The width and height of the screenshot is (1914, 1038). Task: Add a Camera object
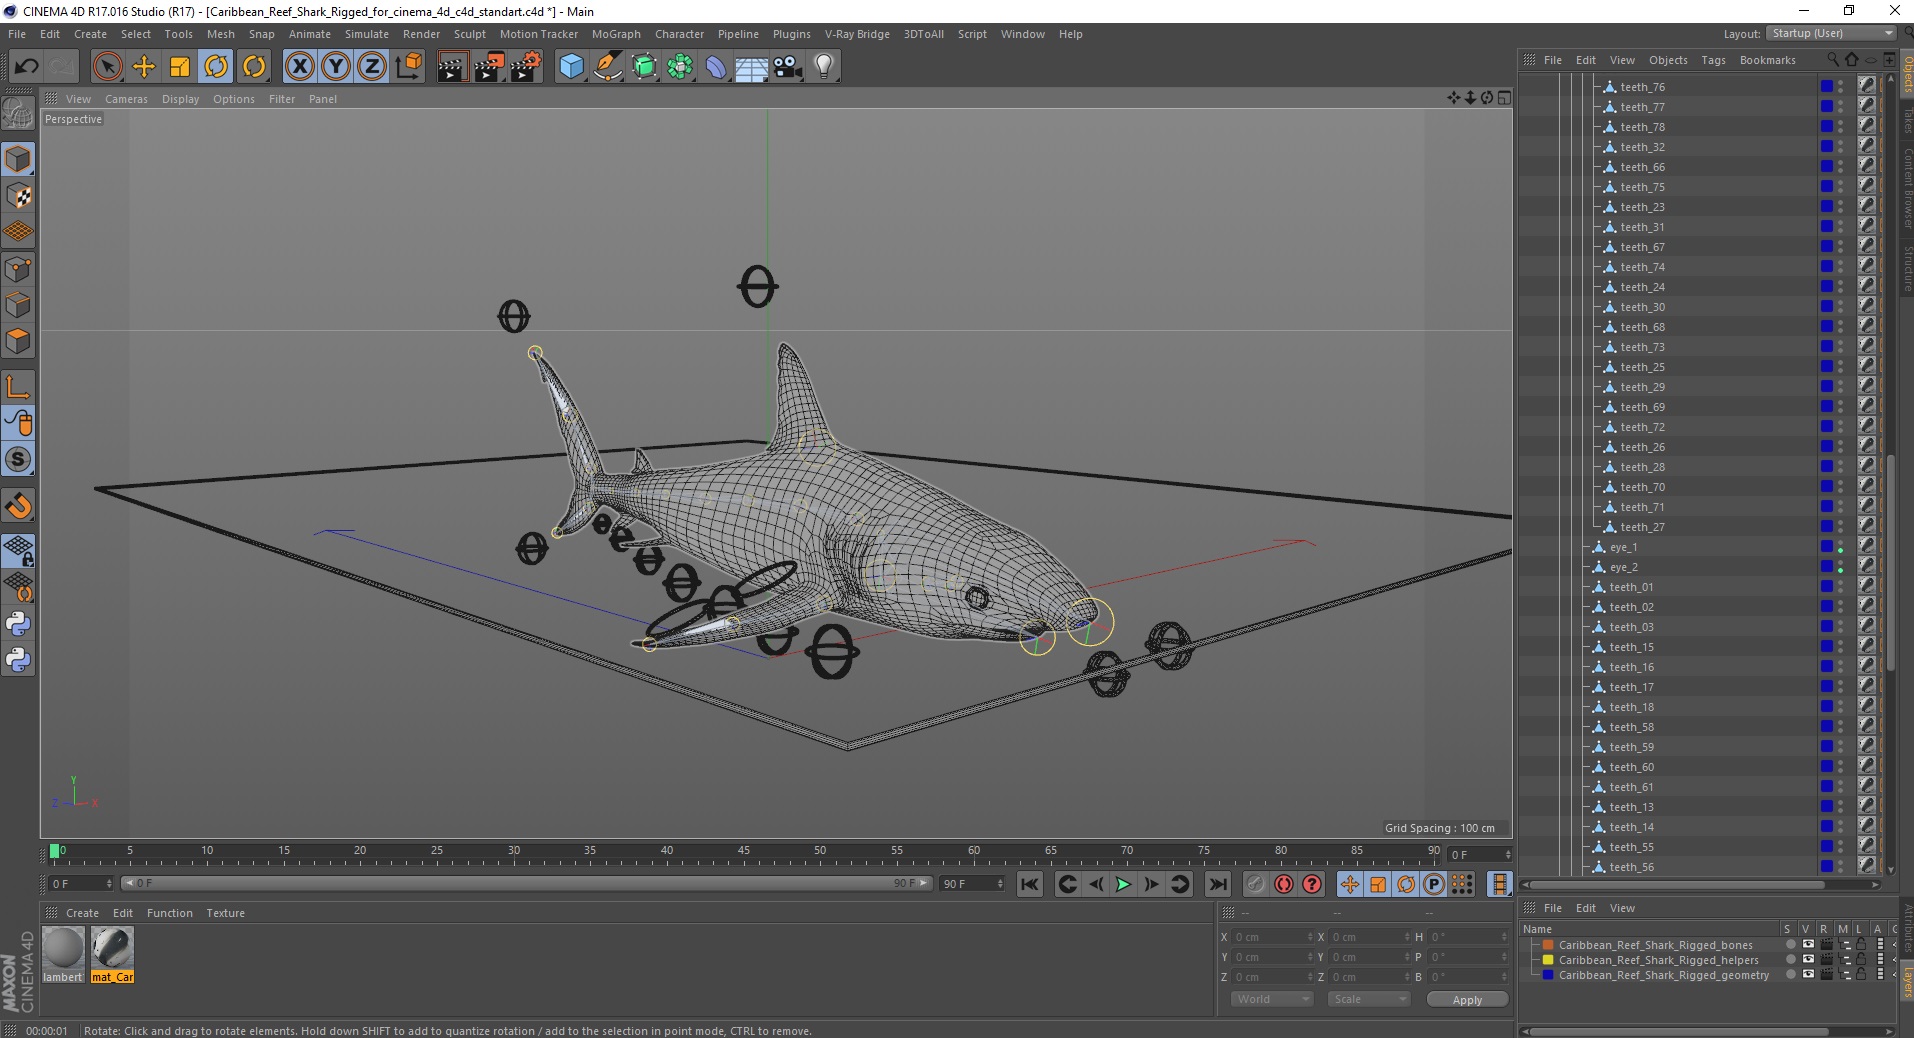click(788, 66)
